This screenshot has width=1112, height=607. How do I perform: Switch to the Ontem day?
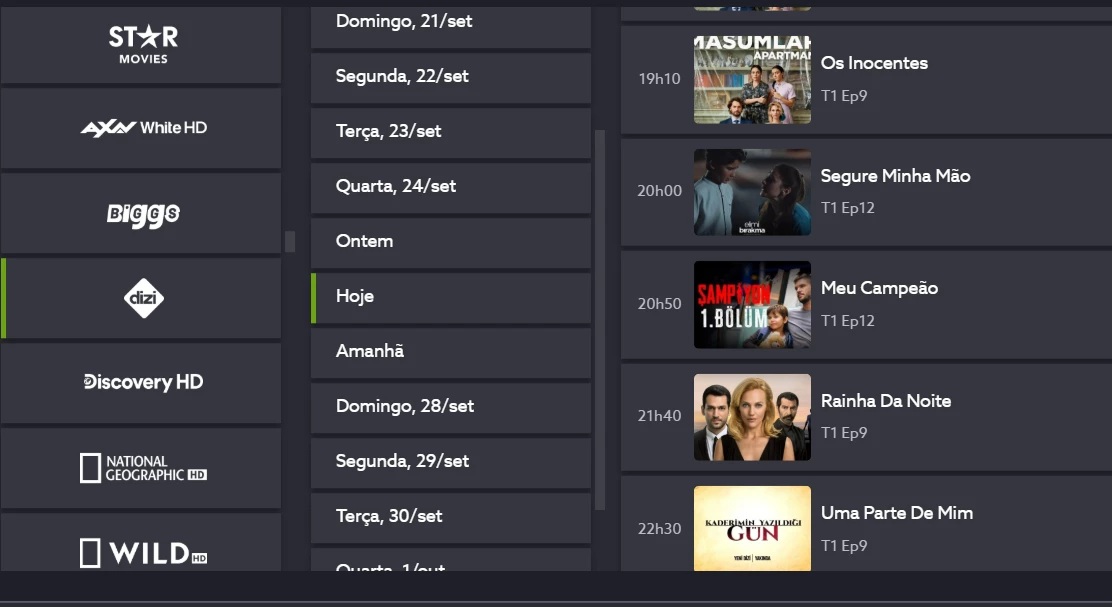coord(451,243)
